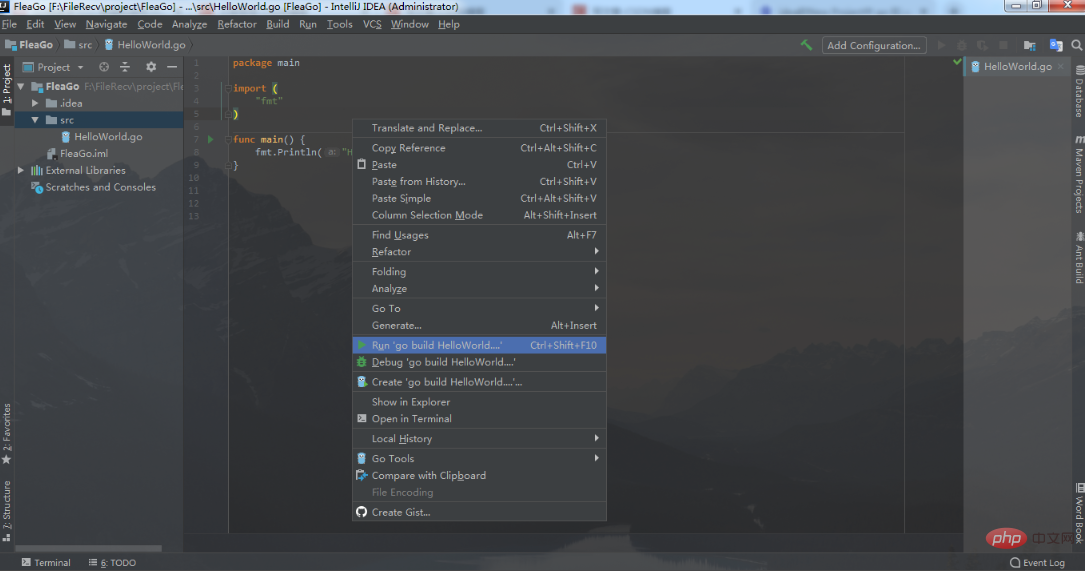
Task: Click the green inspection checkmark above editor
Action: pos(957,62)
